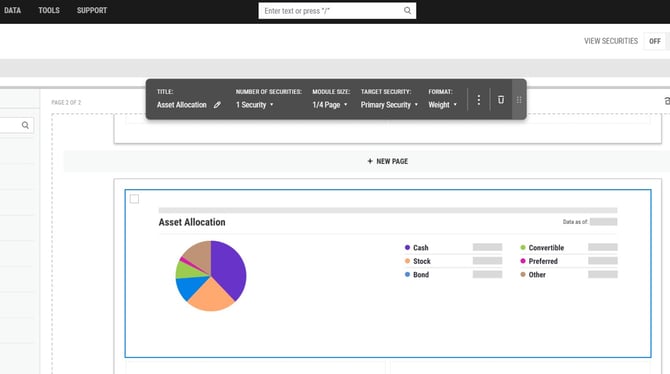The height and width of the screenshot is (374, 670).
Task: Click the Convertible legend label
Action: tap(546, 248)
